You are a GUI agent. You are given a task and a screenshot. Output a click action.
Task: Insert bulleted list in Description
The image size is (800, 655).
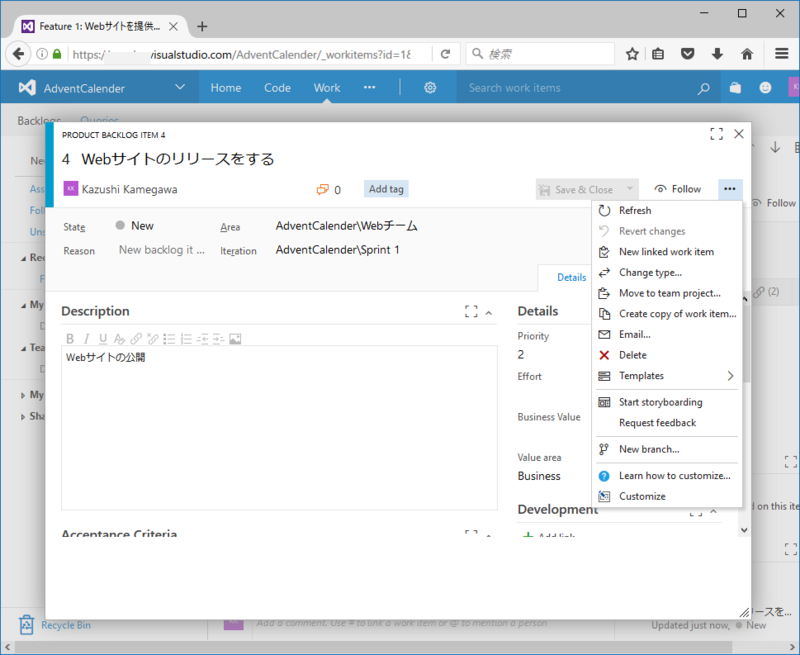169,339
